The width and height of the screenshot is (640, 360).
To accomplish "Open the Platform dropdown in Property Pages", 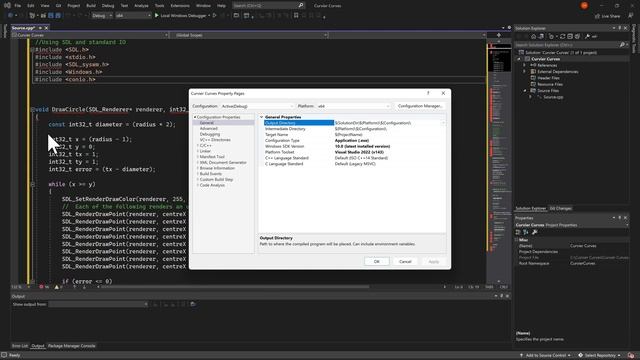I will click(353, 106).
